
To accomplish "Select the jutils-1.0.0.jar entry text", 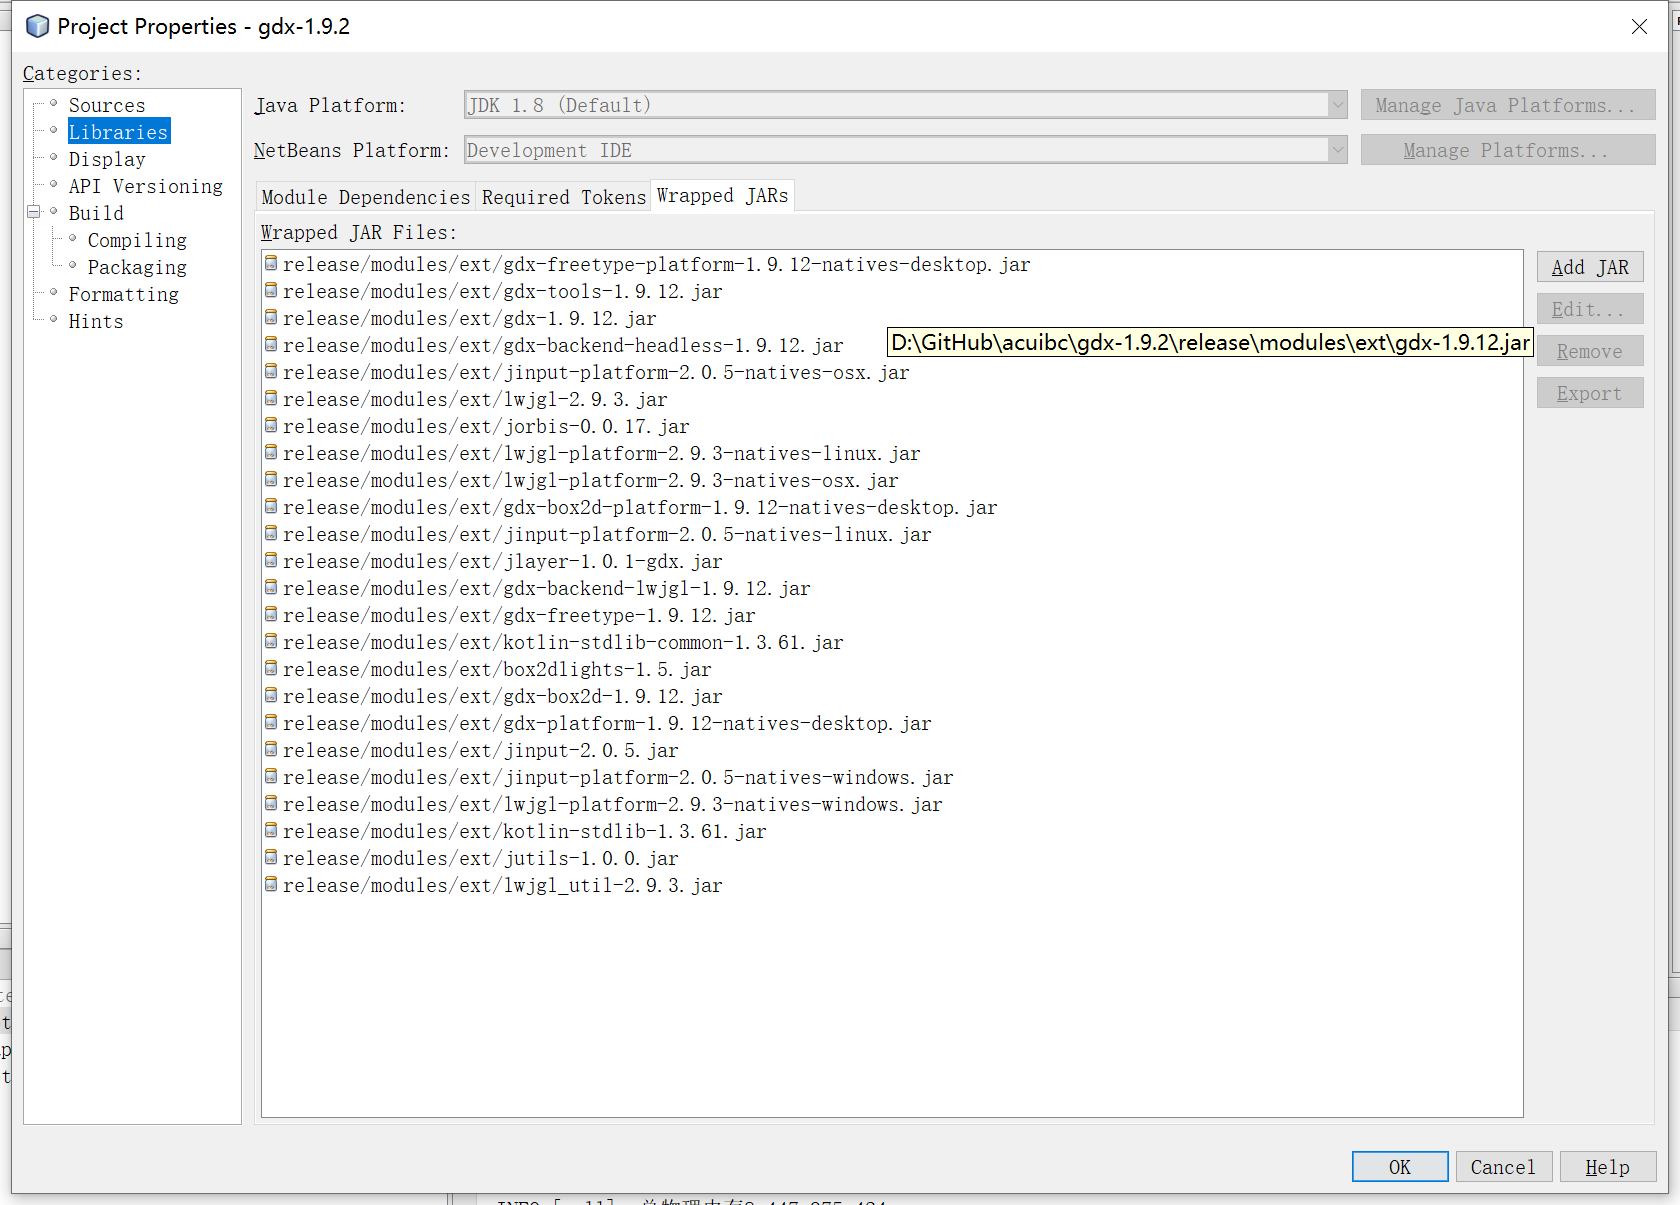I will click(x=480, y=858).
